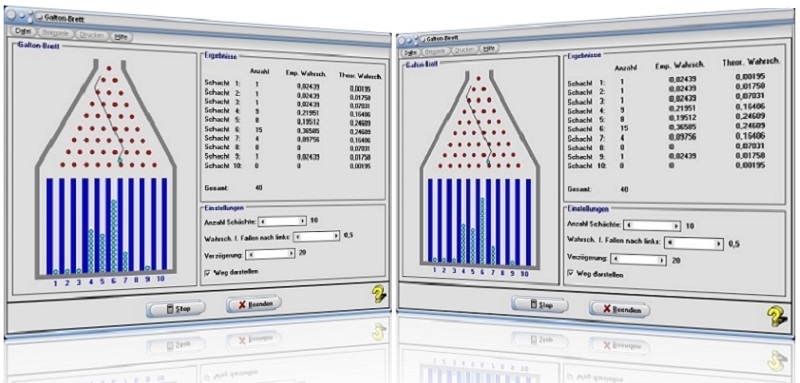This screenshot has height=383, width=800.
Task: Open the Datei menu in right window
Action: point(410,52)
